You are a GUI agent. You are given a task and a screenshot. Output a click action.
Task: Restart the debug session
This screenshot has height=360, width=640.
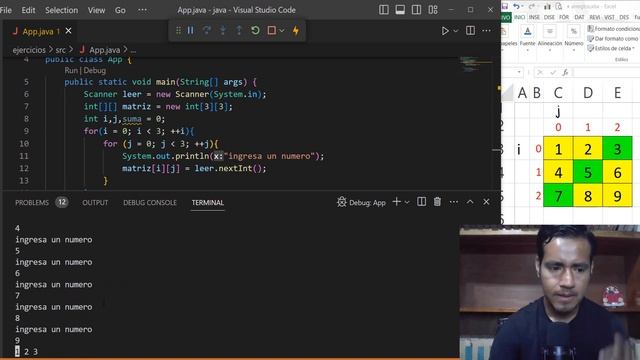click(x=255, y=31)
